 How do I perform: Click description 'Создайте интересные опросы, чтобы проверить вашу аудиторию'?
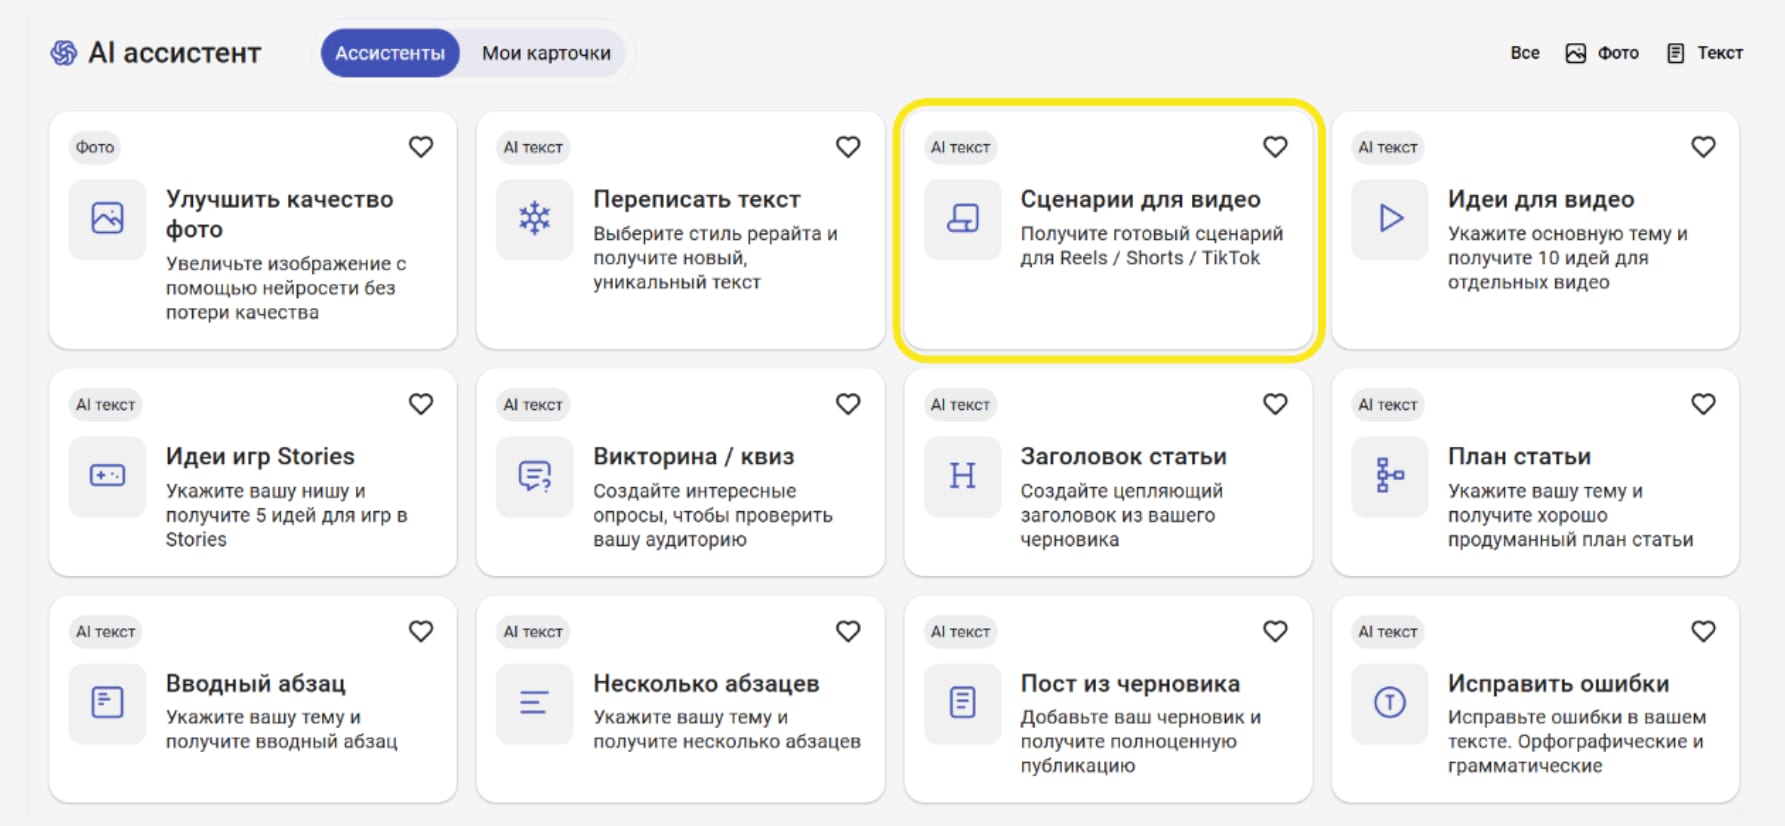tap(713, 515)
